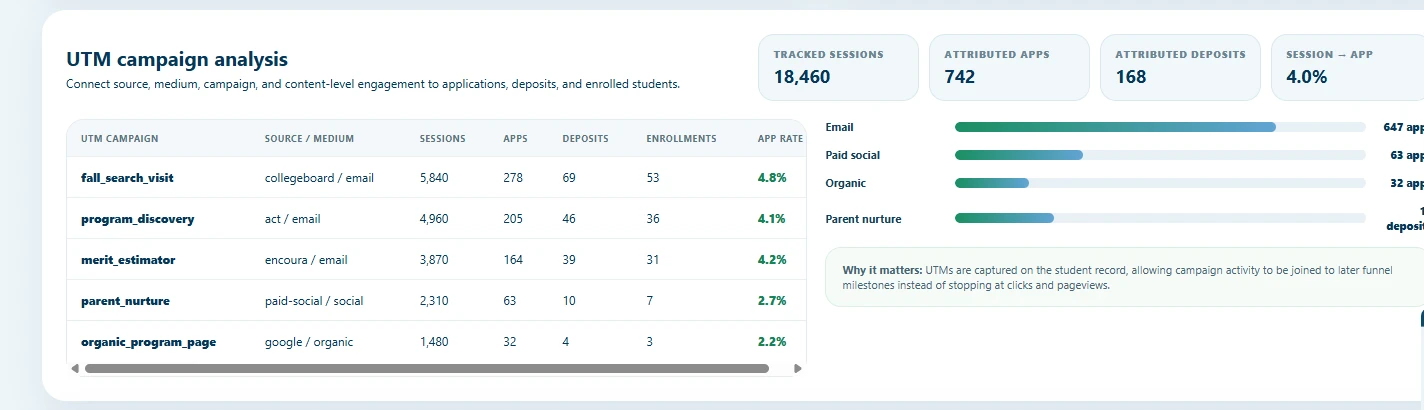Select the merit_estimator campaign name

128,260
